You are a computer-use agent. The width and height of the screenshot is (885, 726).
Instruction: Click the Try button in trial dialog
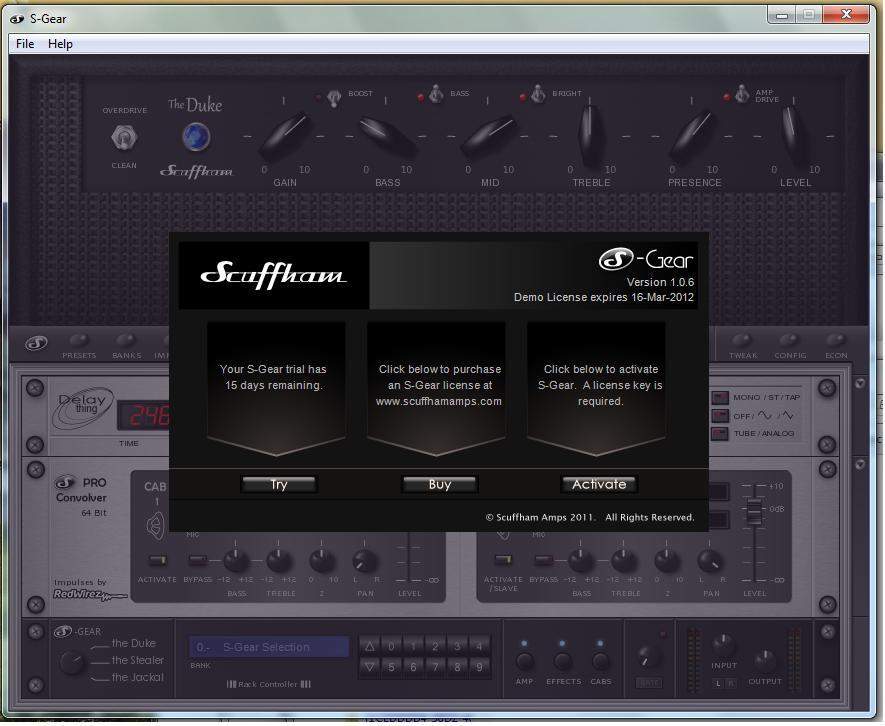tap(279, 485)
